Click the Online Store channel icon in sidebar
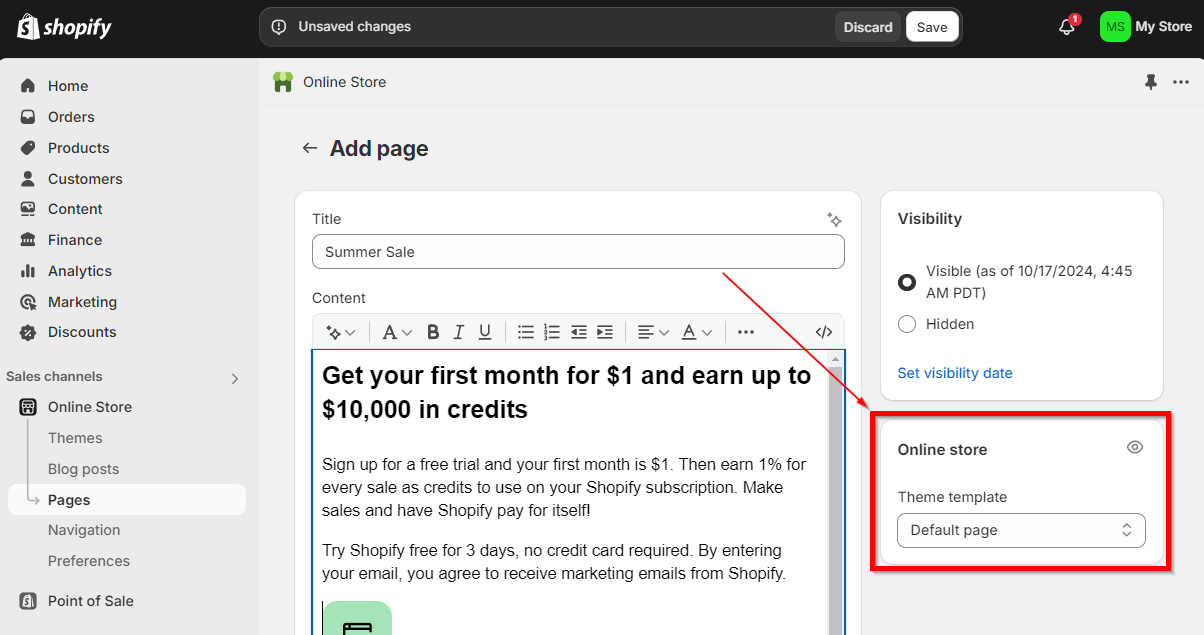The image size is (1204, 635). pos(28,407)
